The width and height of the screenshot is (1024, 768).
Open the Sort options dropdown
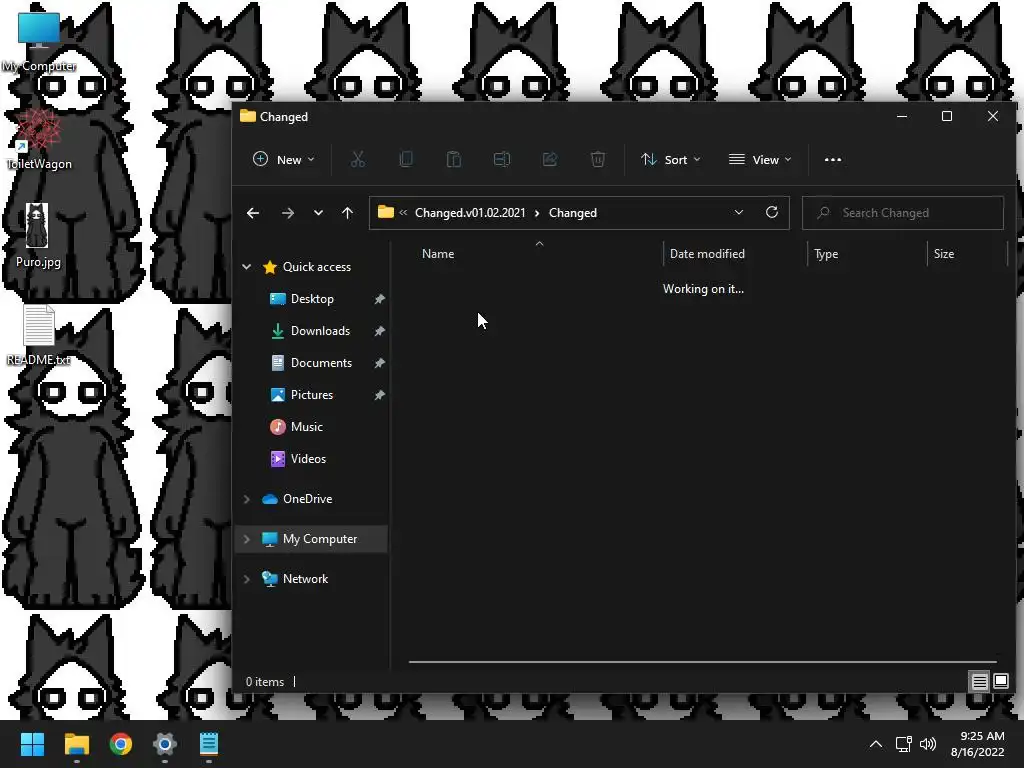coord(671,159)
